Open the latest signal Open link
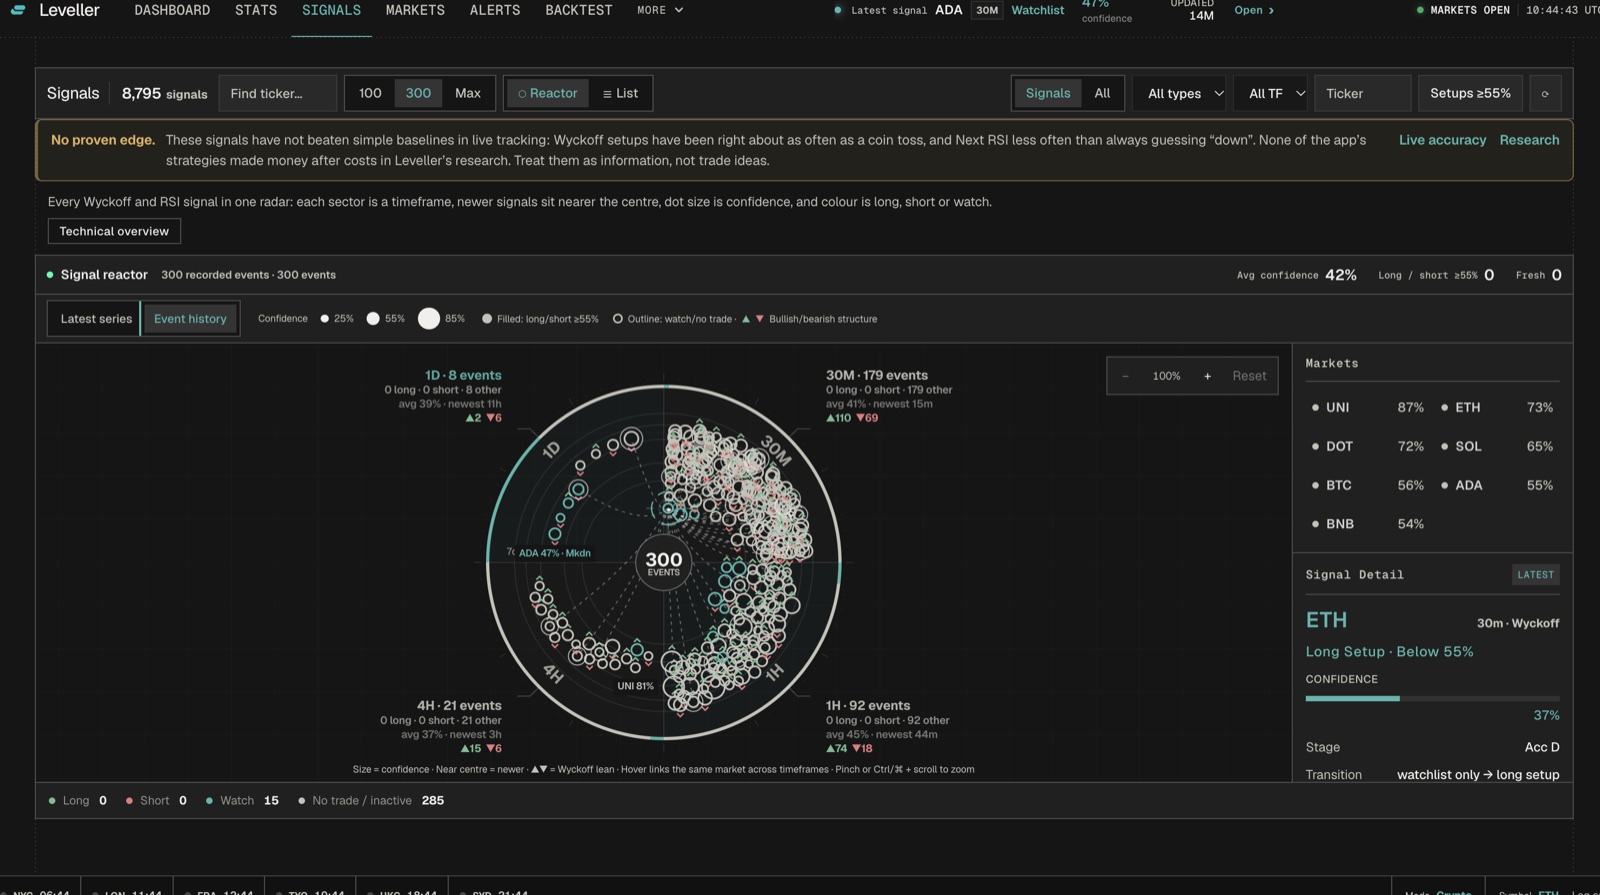This screenshot has height=895, width=1600. click(1254, 10)
